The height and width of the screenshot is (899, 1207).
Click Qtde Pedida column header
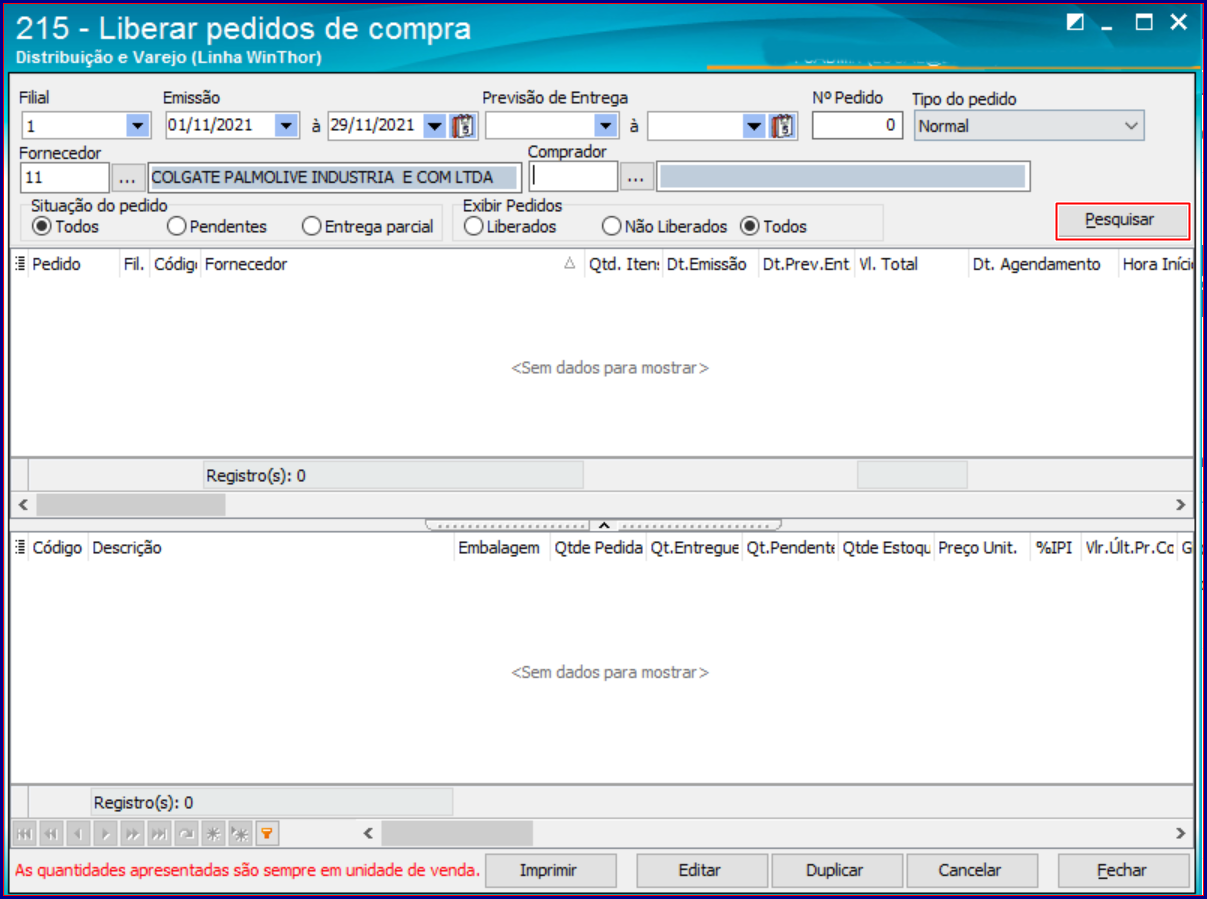click(x=598, y=547)
